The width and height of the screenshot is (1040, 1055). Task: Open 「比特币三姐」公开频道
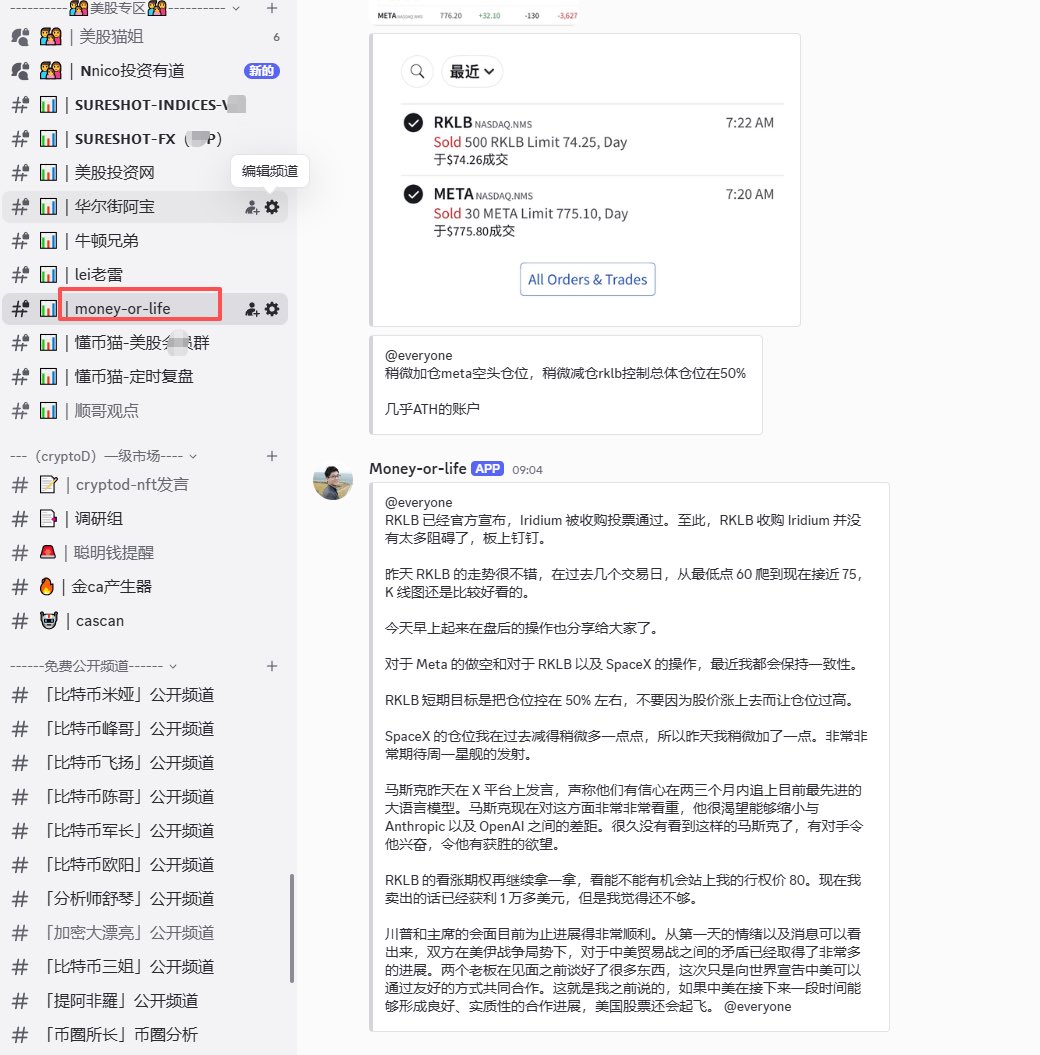(x=145, y=966)
